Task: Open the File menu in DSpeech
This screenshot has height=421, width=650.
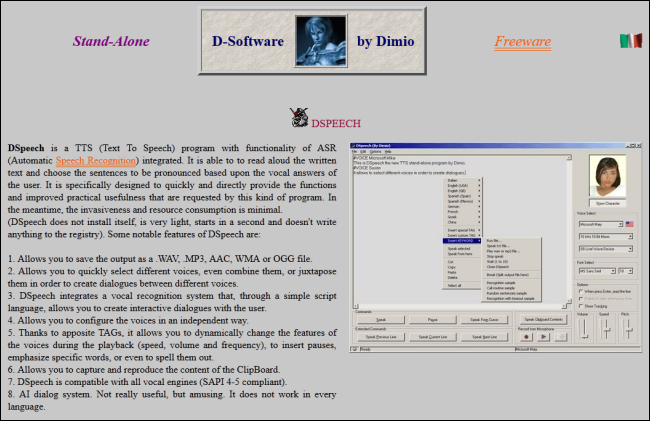Action: point(354,152)
